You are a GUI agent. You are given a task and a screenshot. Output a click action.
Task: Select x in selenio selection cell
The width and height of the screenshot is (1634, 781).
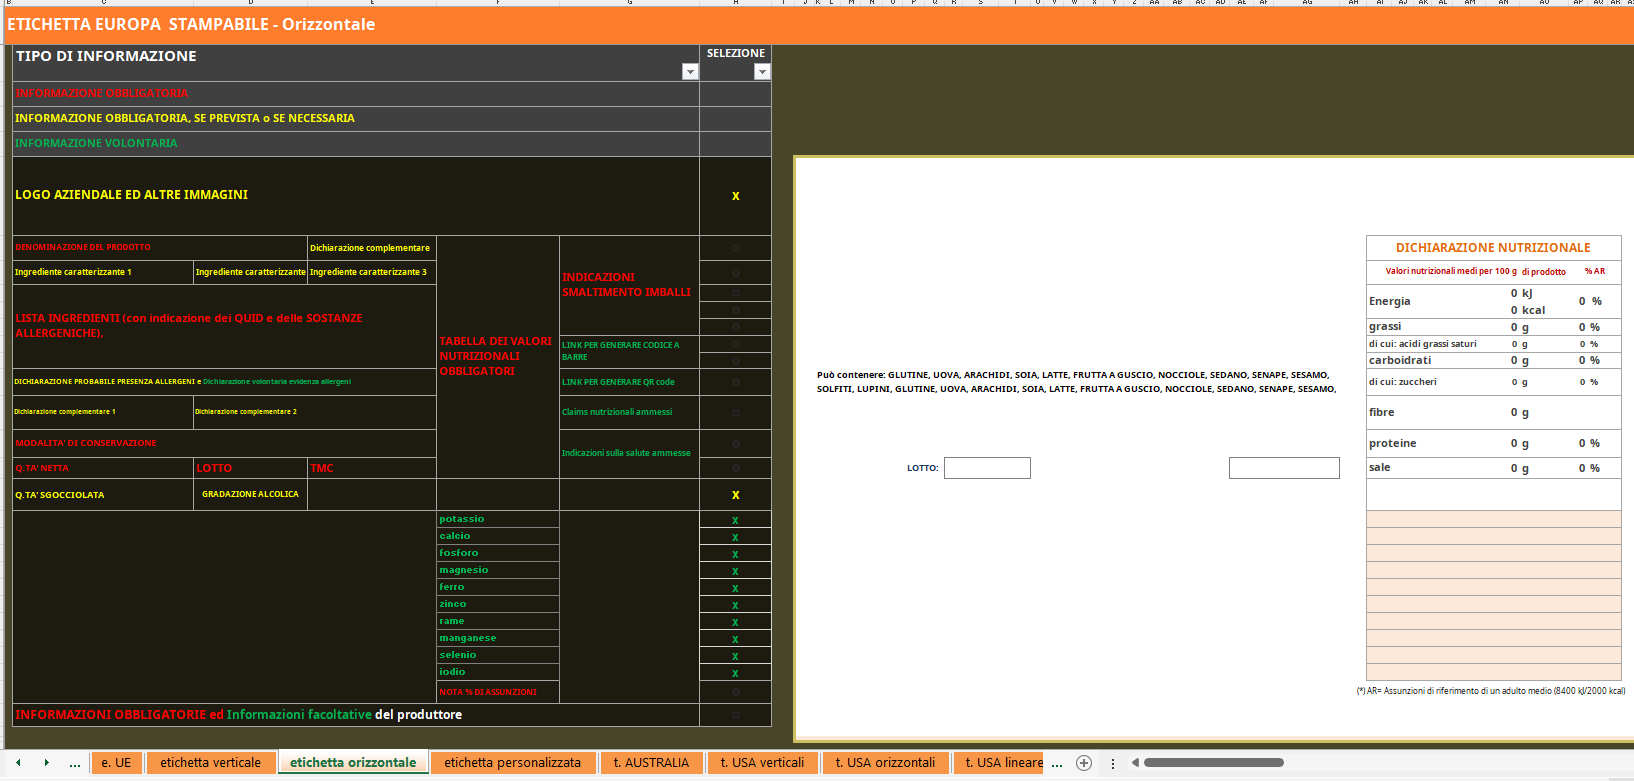(x=736, y=656)
